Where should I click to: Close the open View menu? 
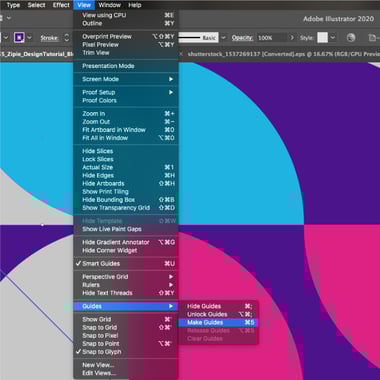pos(84,5)
